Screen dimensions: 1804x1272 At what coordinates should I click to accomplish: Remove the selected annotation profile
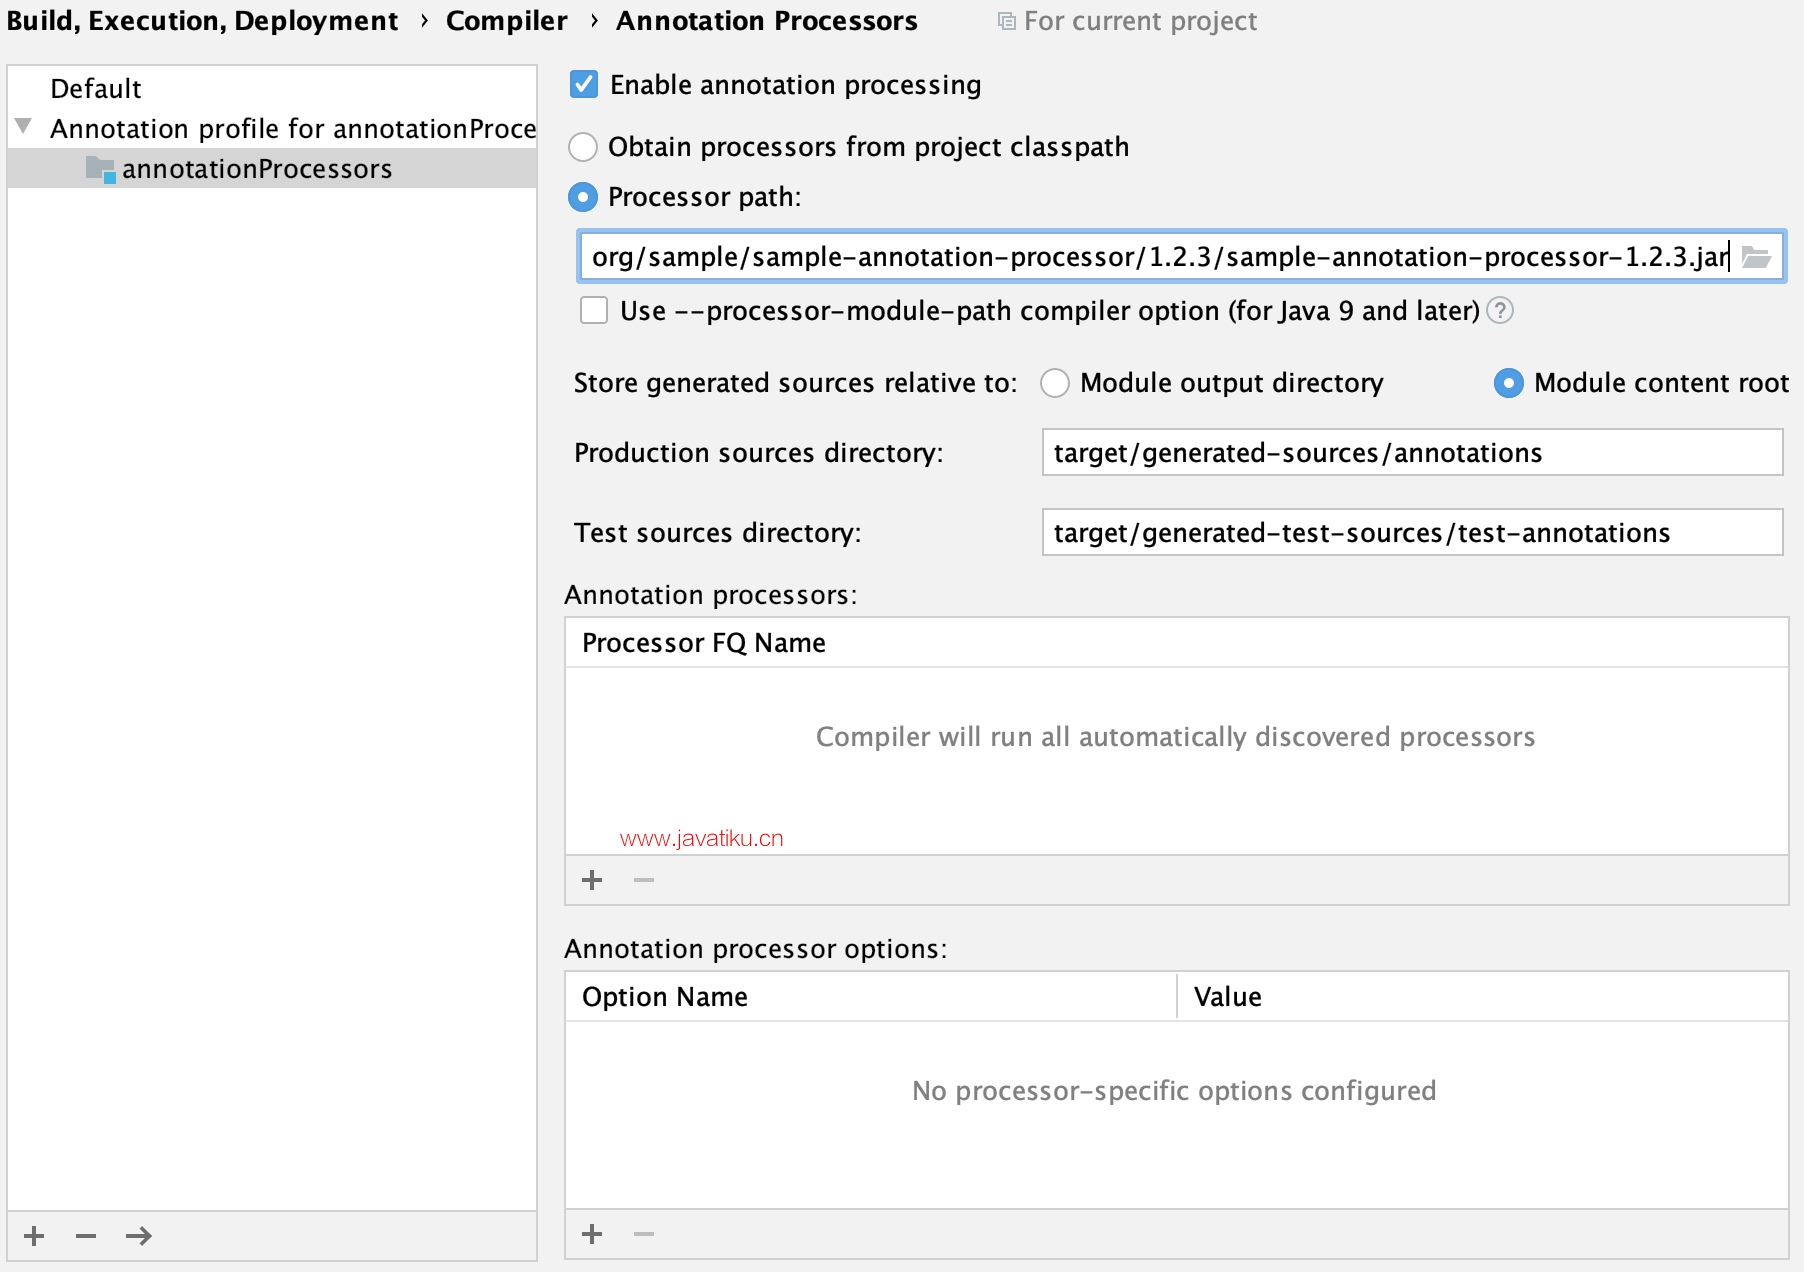pos(86,1236)
